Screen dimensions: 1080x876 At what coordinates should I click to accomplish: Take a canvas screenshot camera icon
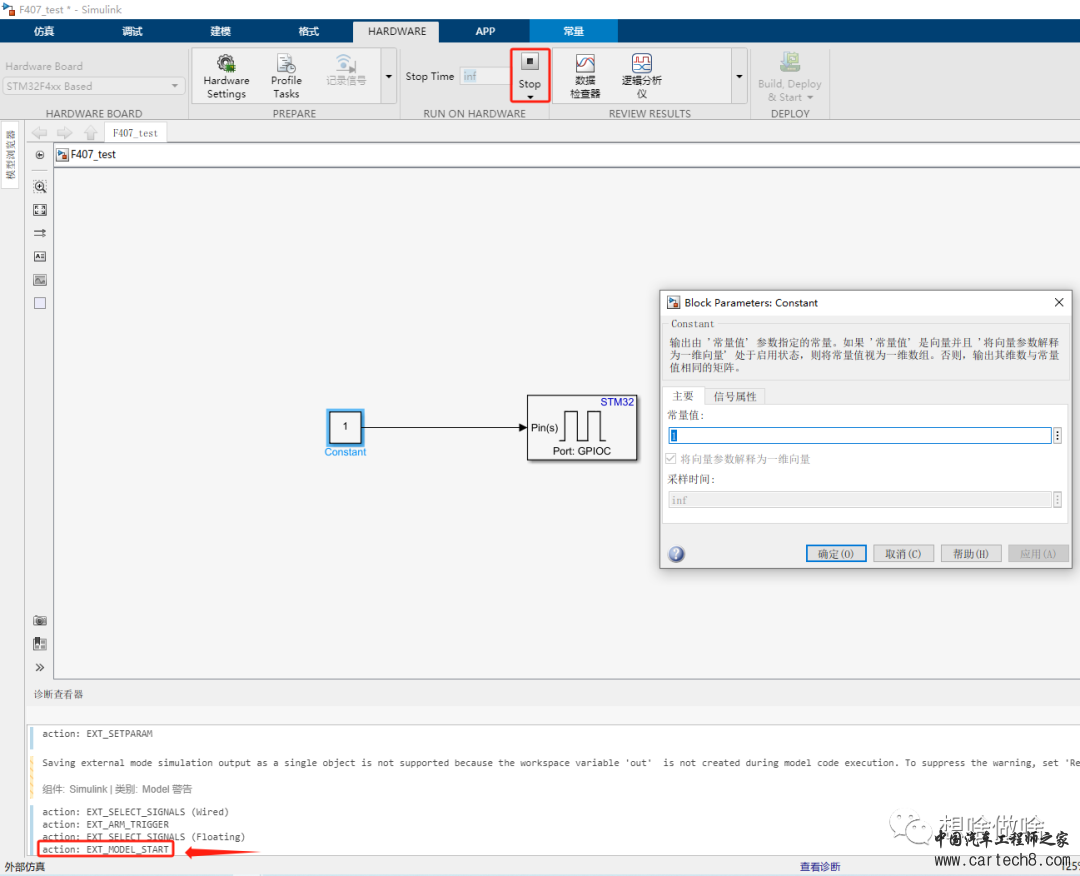coord(40,620)
